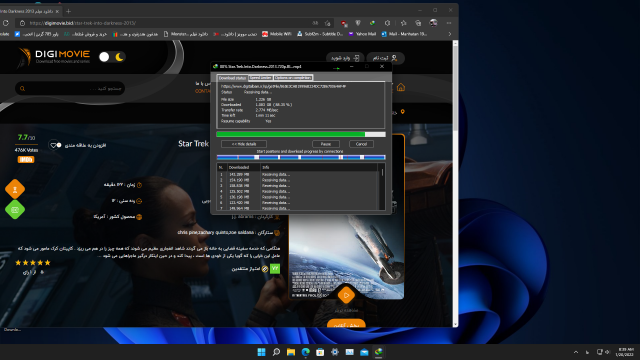640x360 pixels.
Task: Click the orange home icon on site
Action: (x=401, y=87)
